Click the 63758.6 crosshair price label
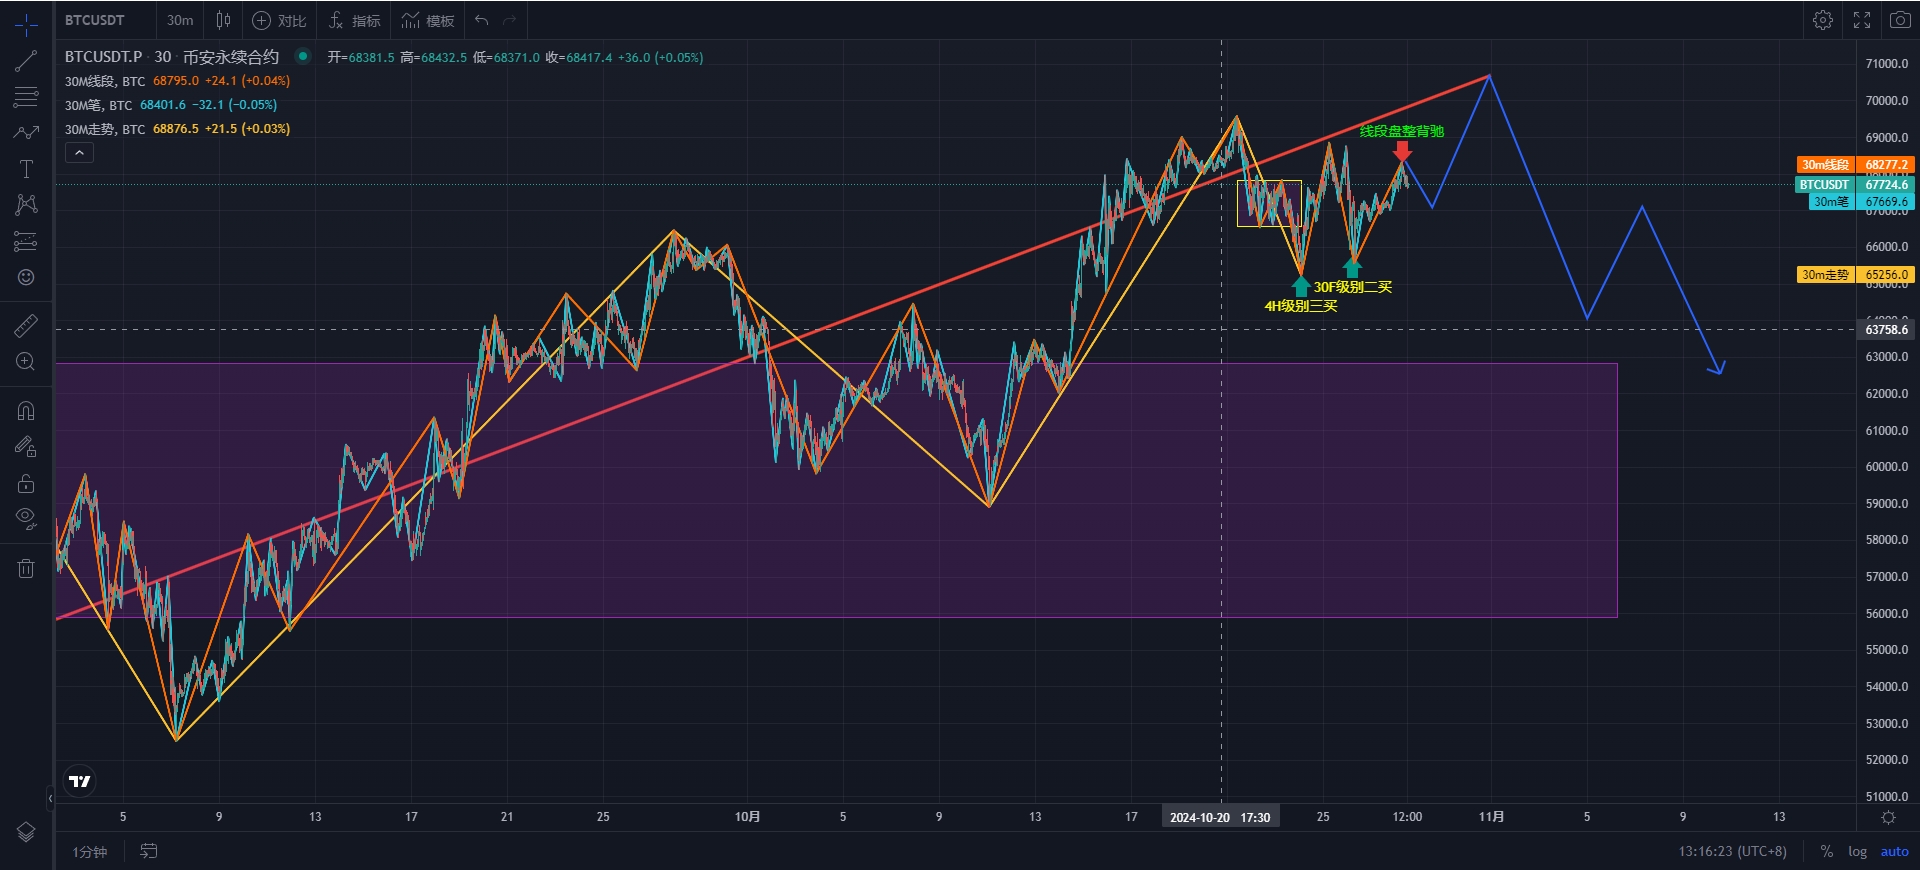Screen dimensions: 1920x870 [1886, 329]
